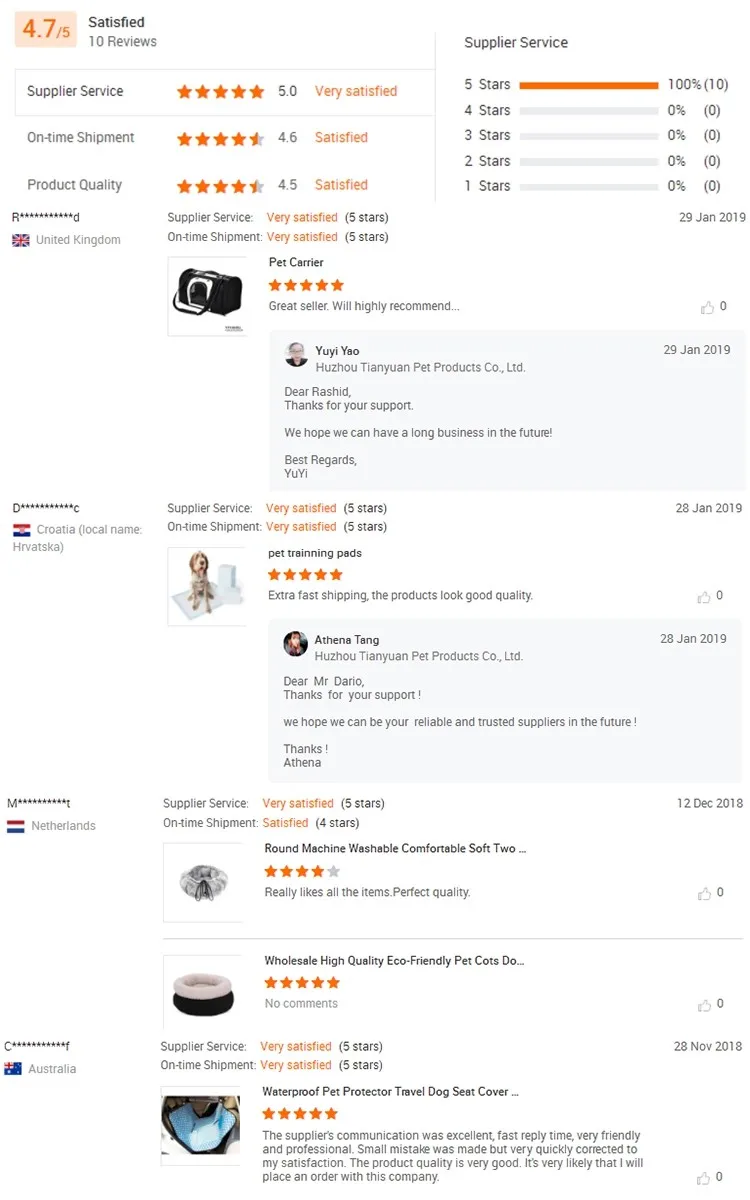The image size is (750, 1200).
Task: Click thumbs-up on Waterproof Pet Protector review
Action: 705,1178
